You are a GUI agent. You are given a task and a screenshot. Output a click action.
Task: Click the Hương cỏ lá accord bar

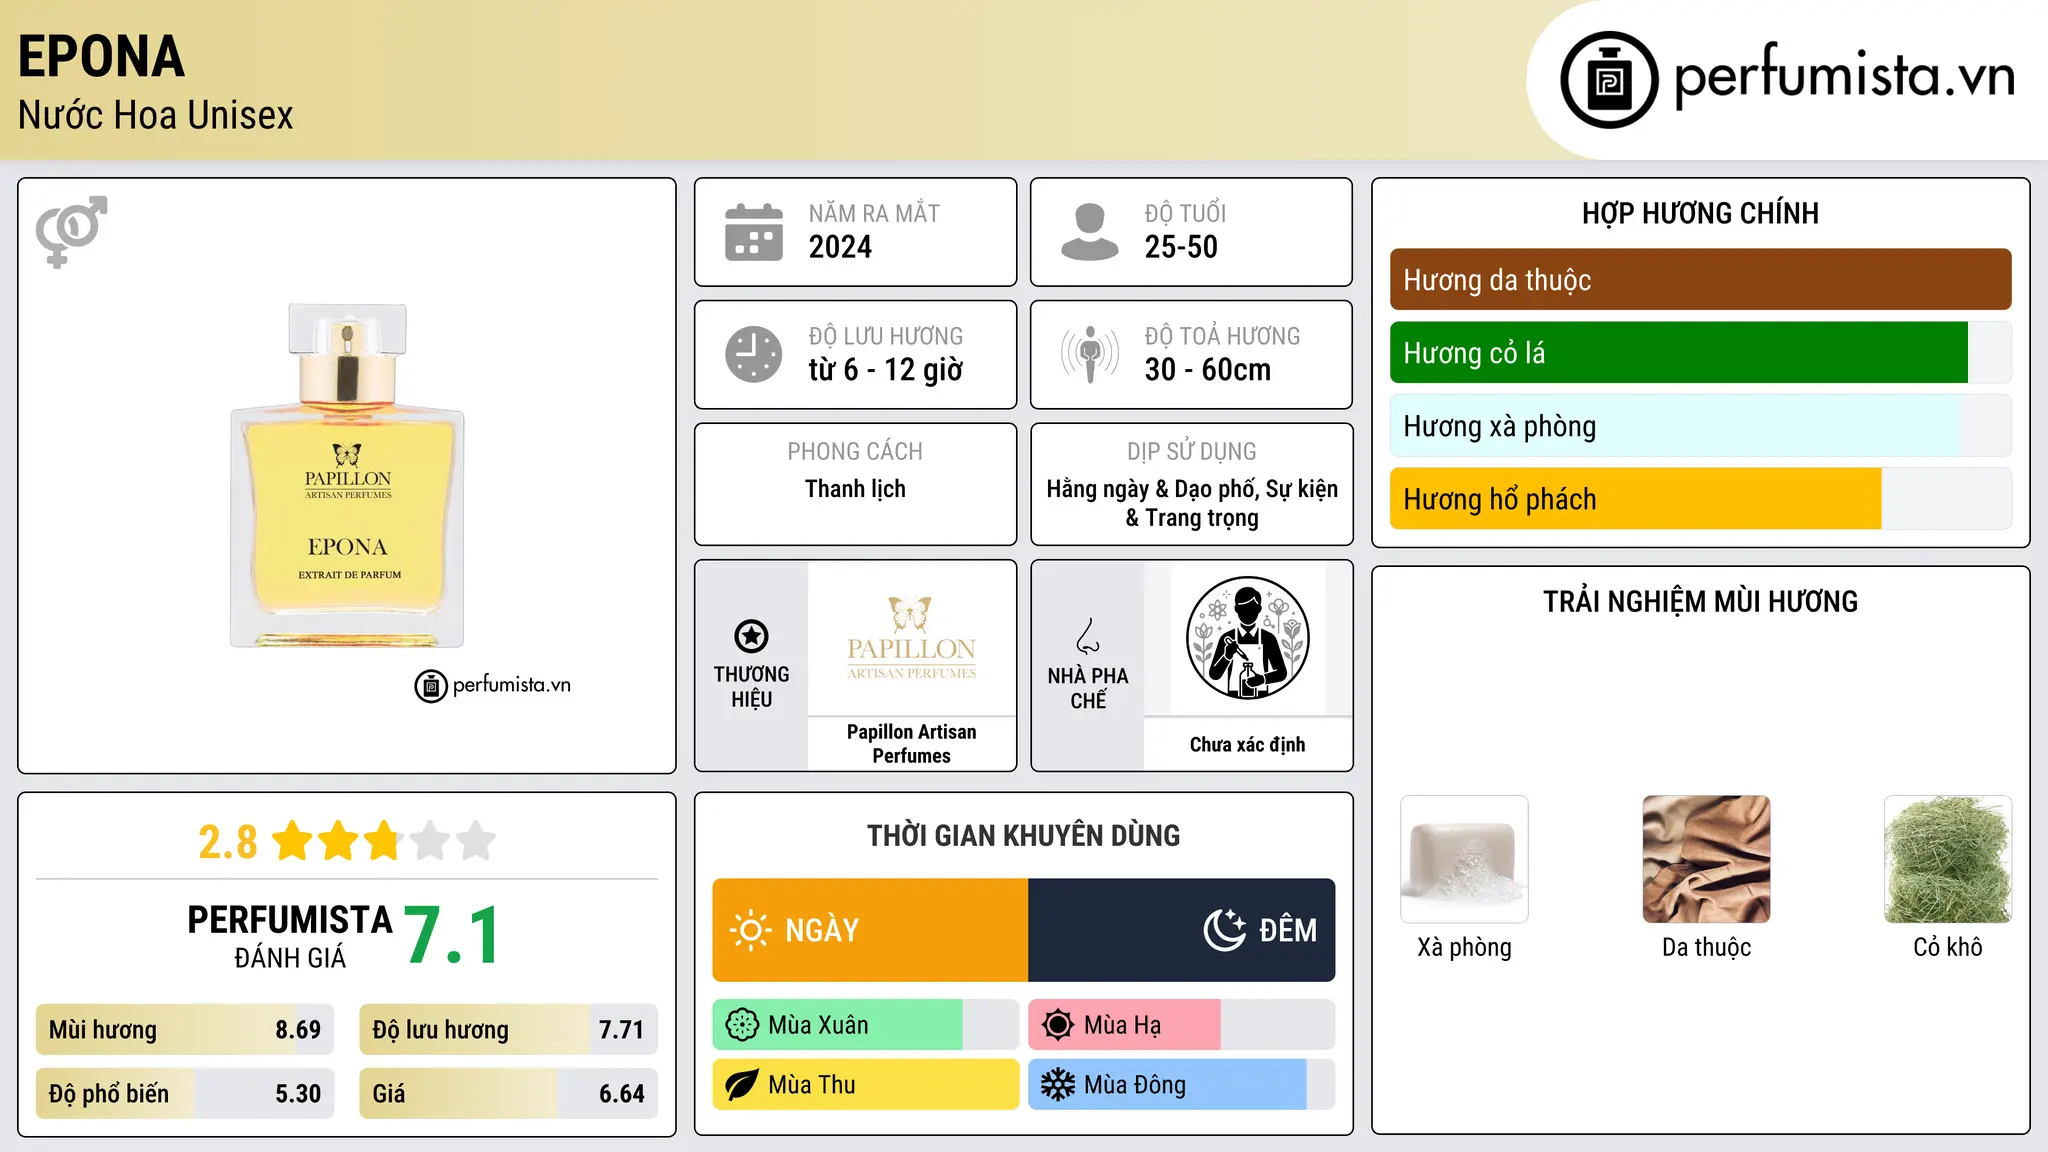1700,353
